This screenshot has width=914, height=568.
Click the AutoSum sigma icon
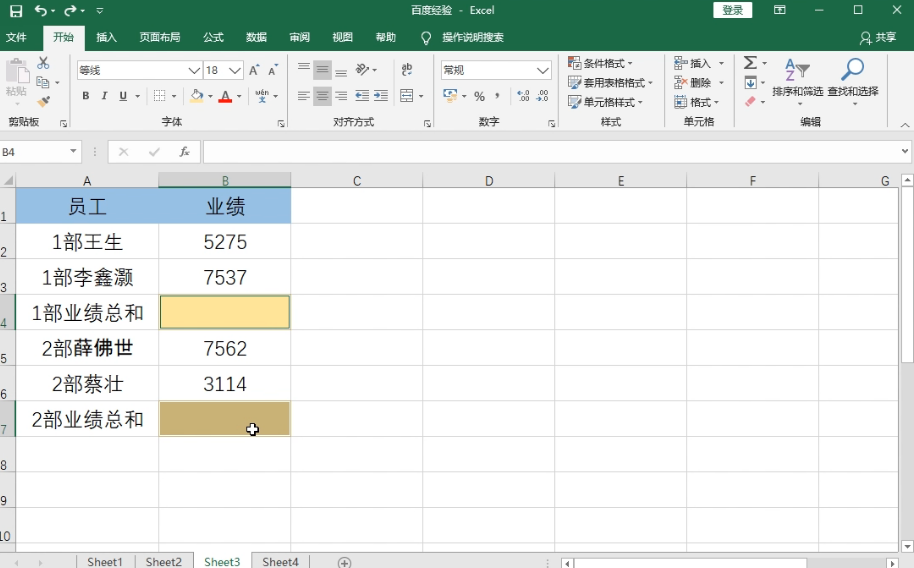click(750, 62)
